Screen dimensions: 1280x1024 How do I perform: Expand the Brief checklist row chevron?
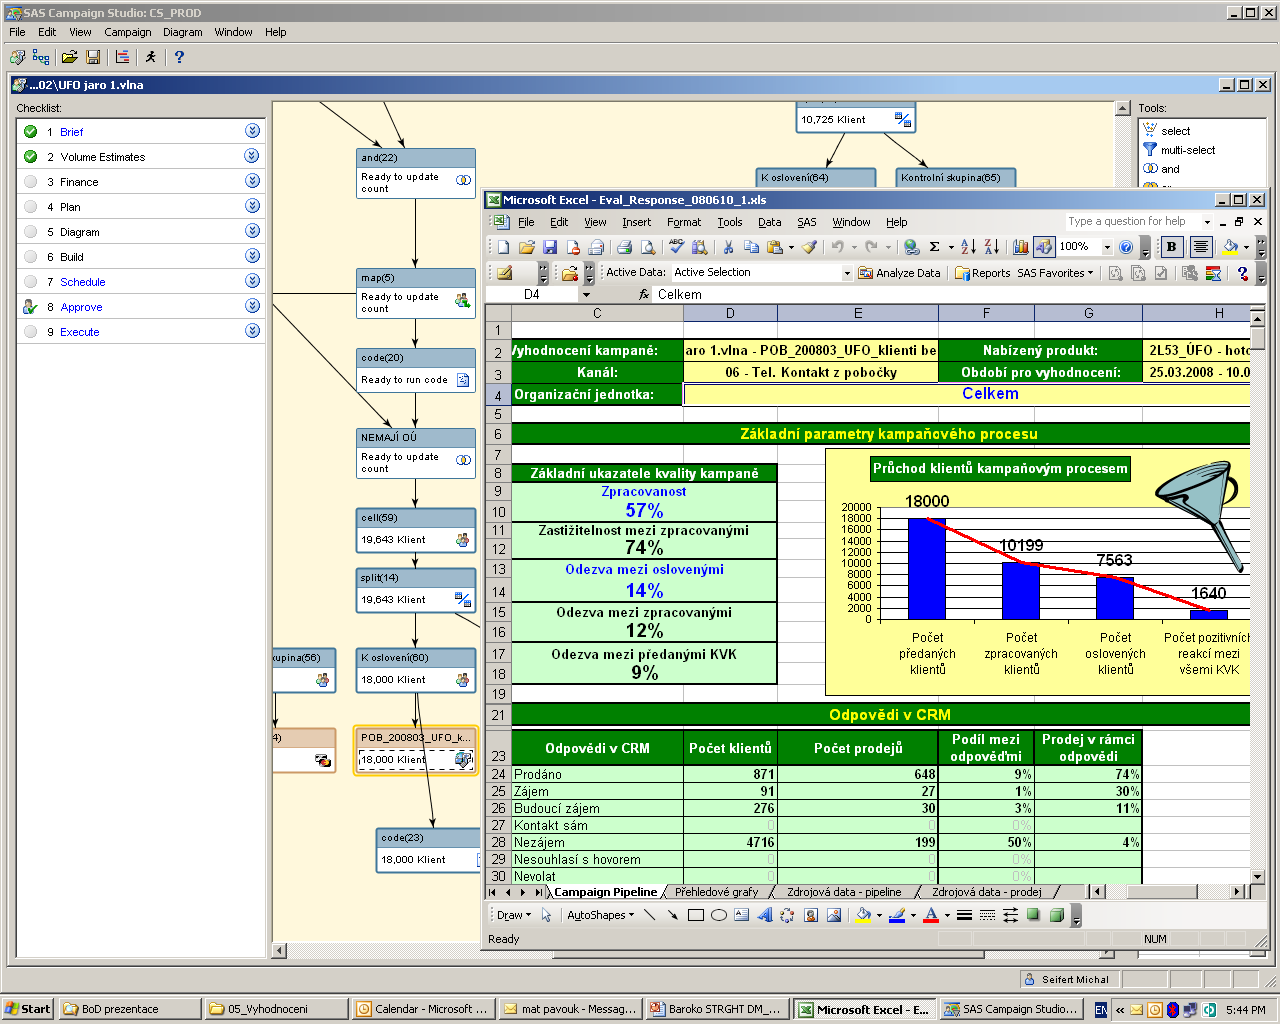(252, 131)
